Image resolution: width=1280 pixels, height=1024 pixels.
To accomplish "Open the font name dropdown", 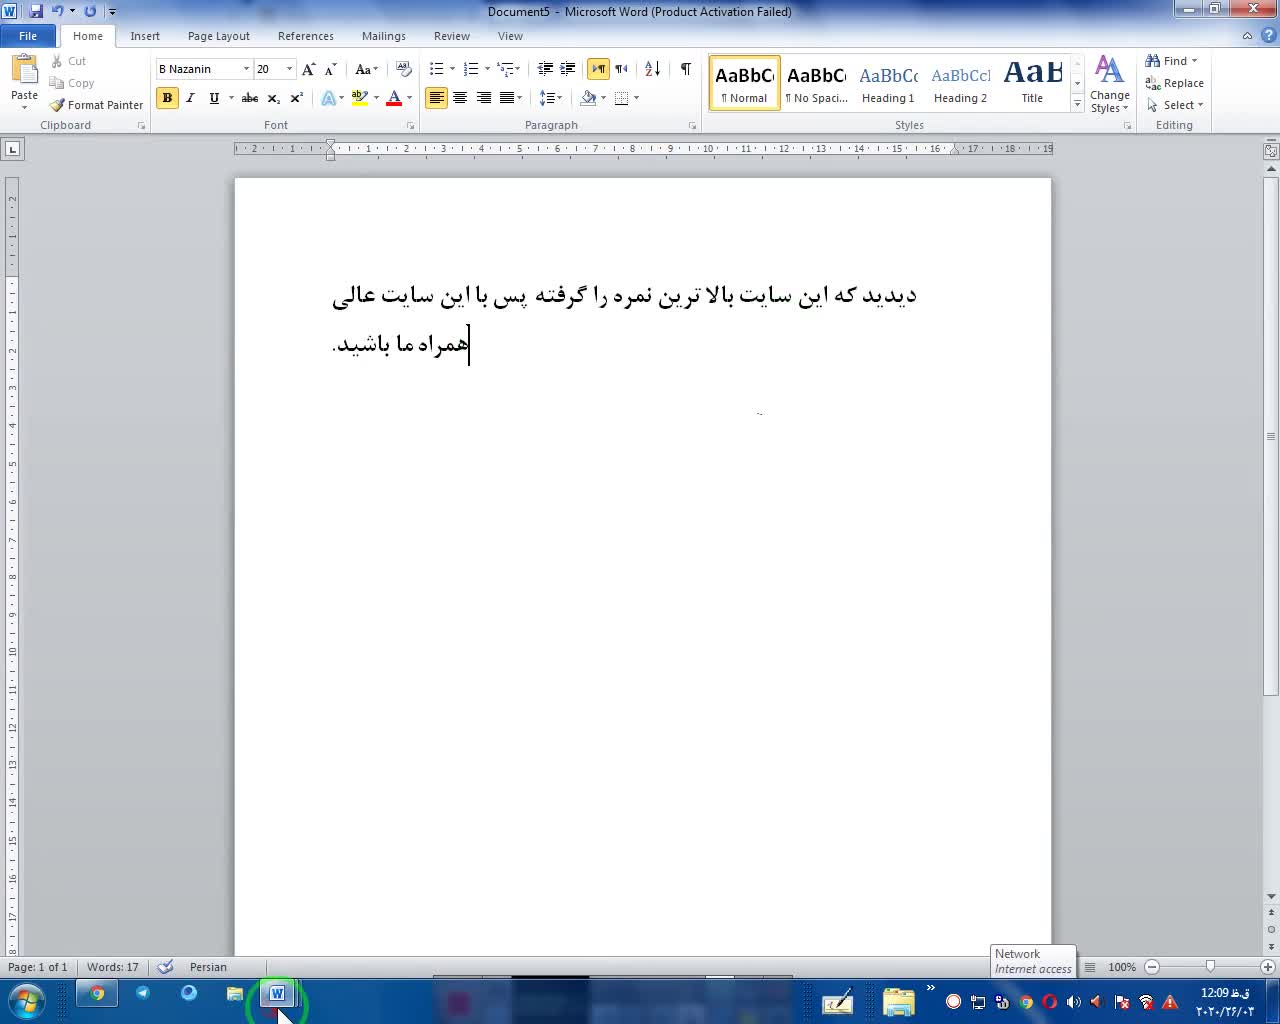I will point(246,69).
